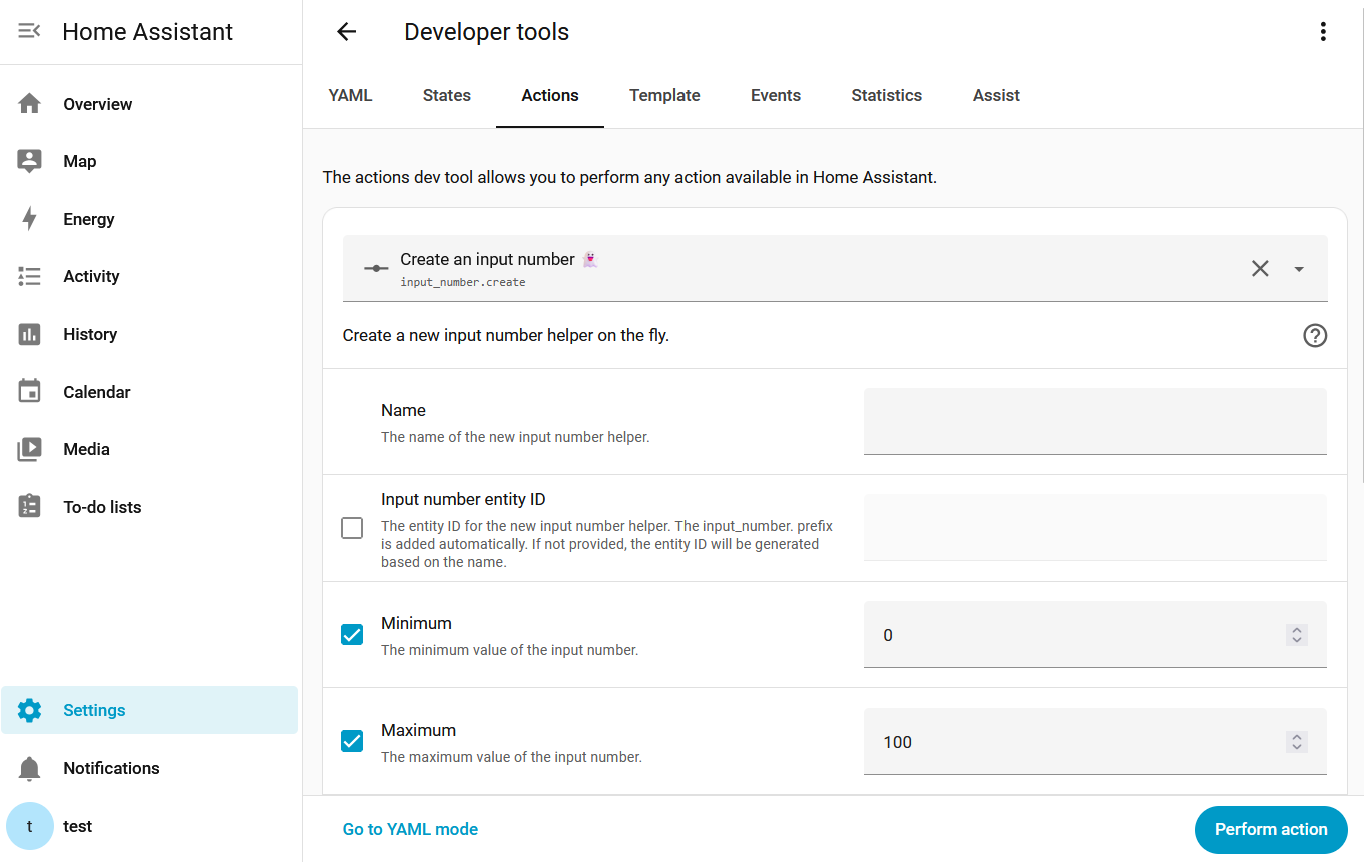View History chart icon

(x=29, y=334)
